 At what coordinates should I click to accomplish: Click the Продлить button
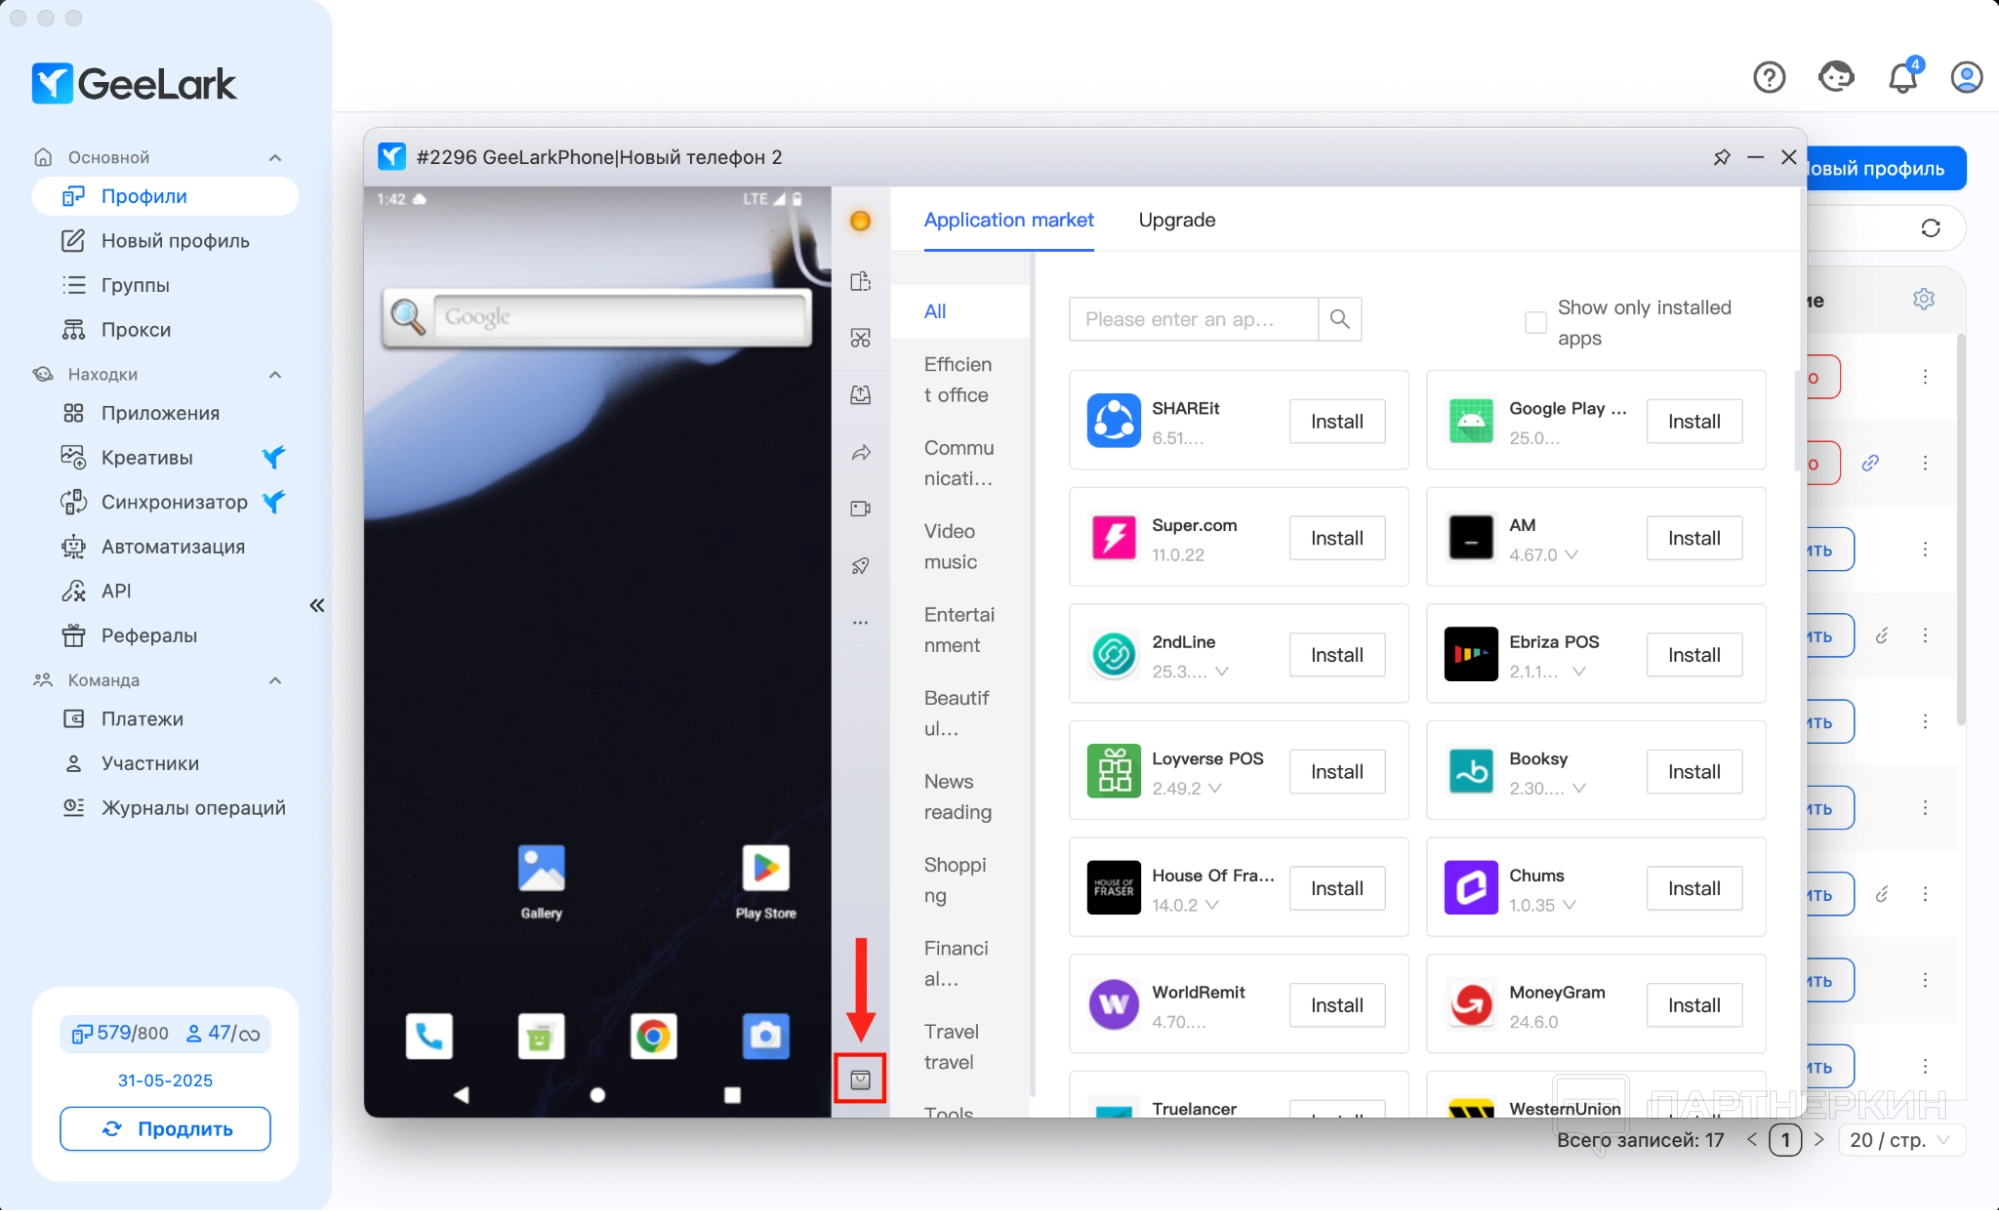click(165, 1128)
